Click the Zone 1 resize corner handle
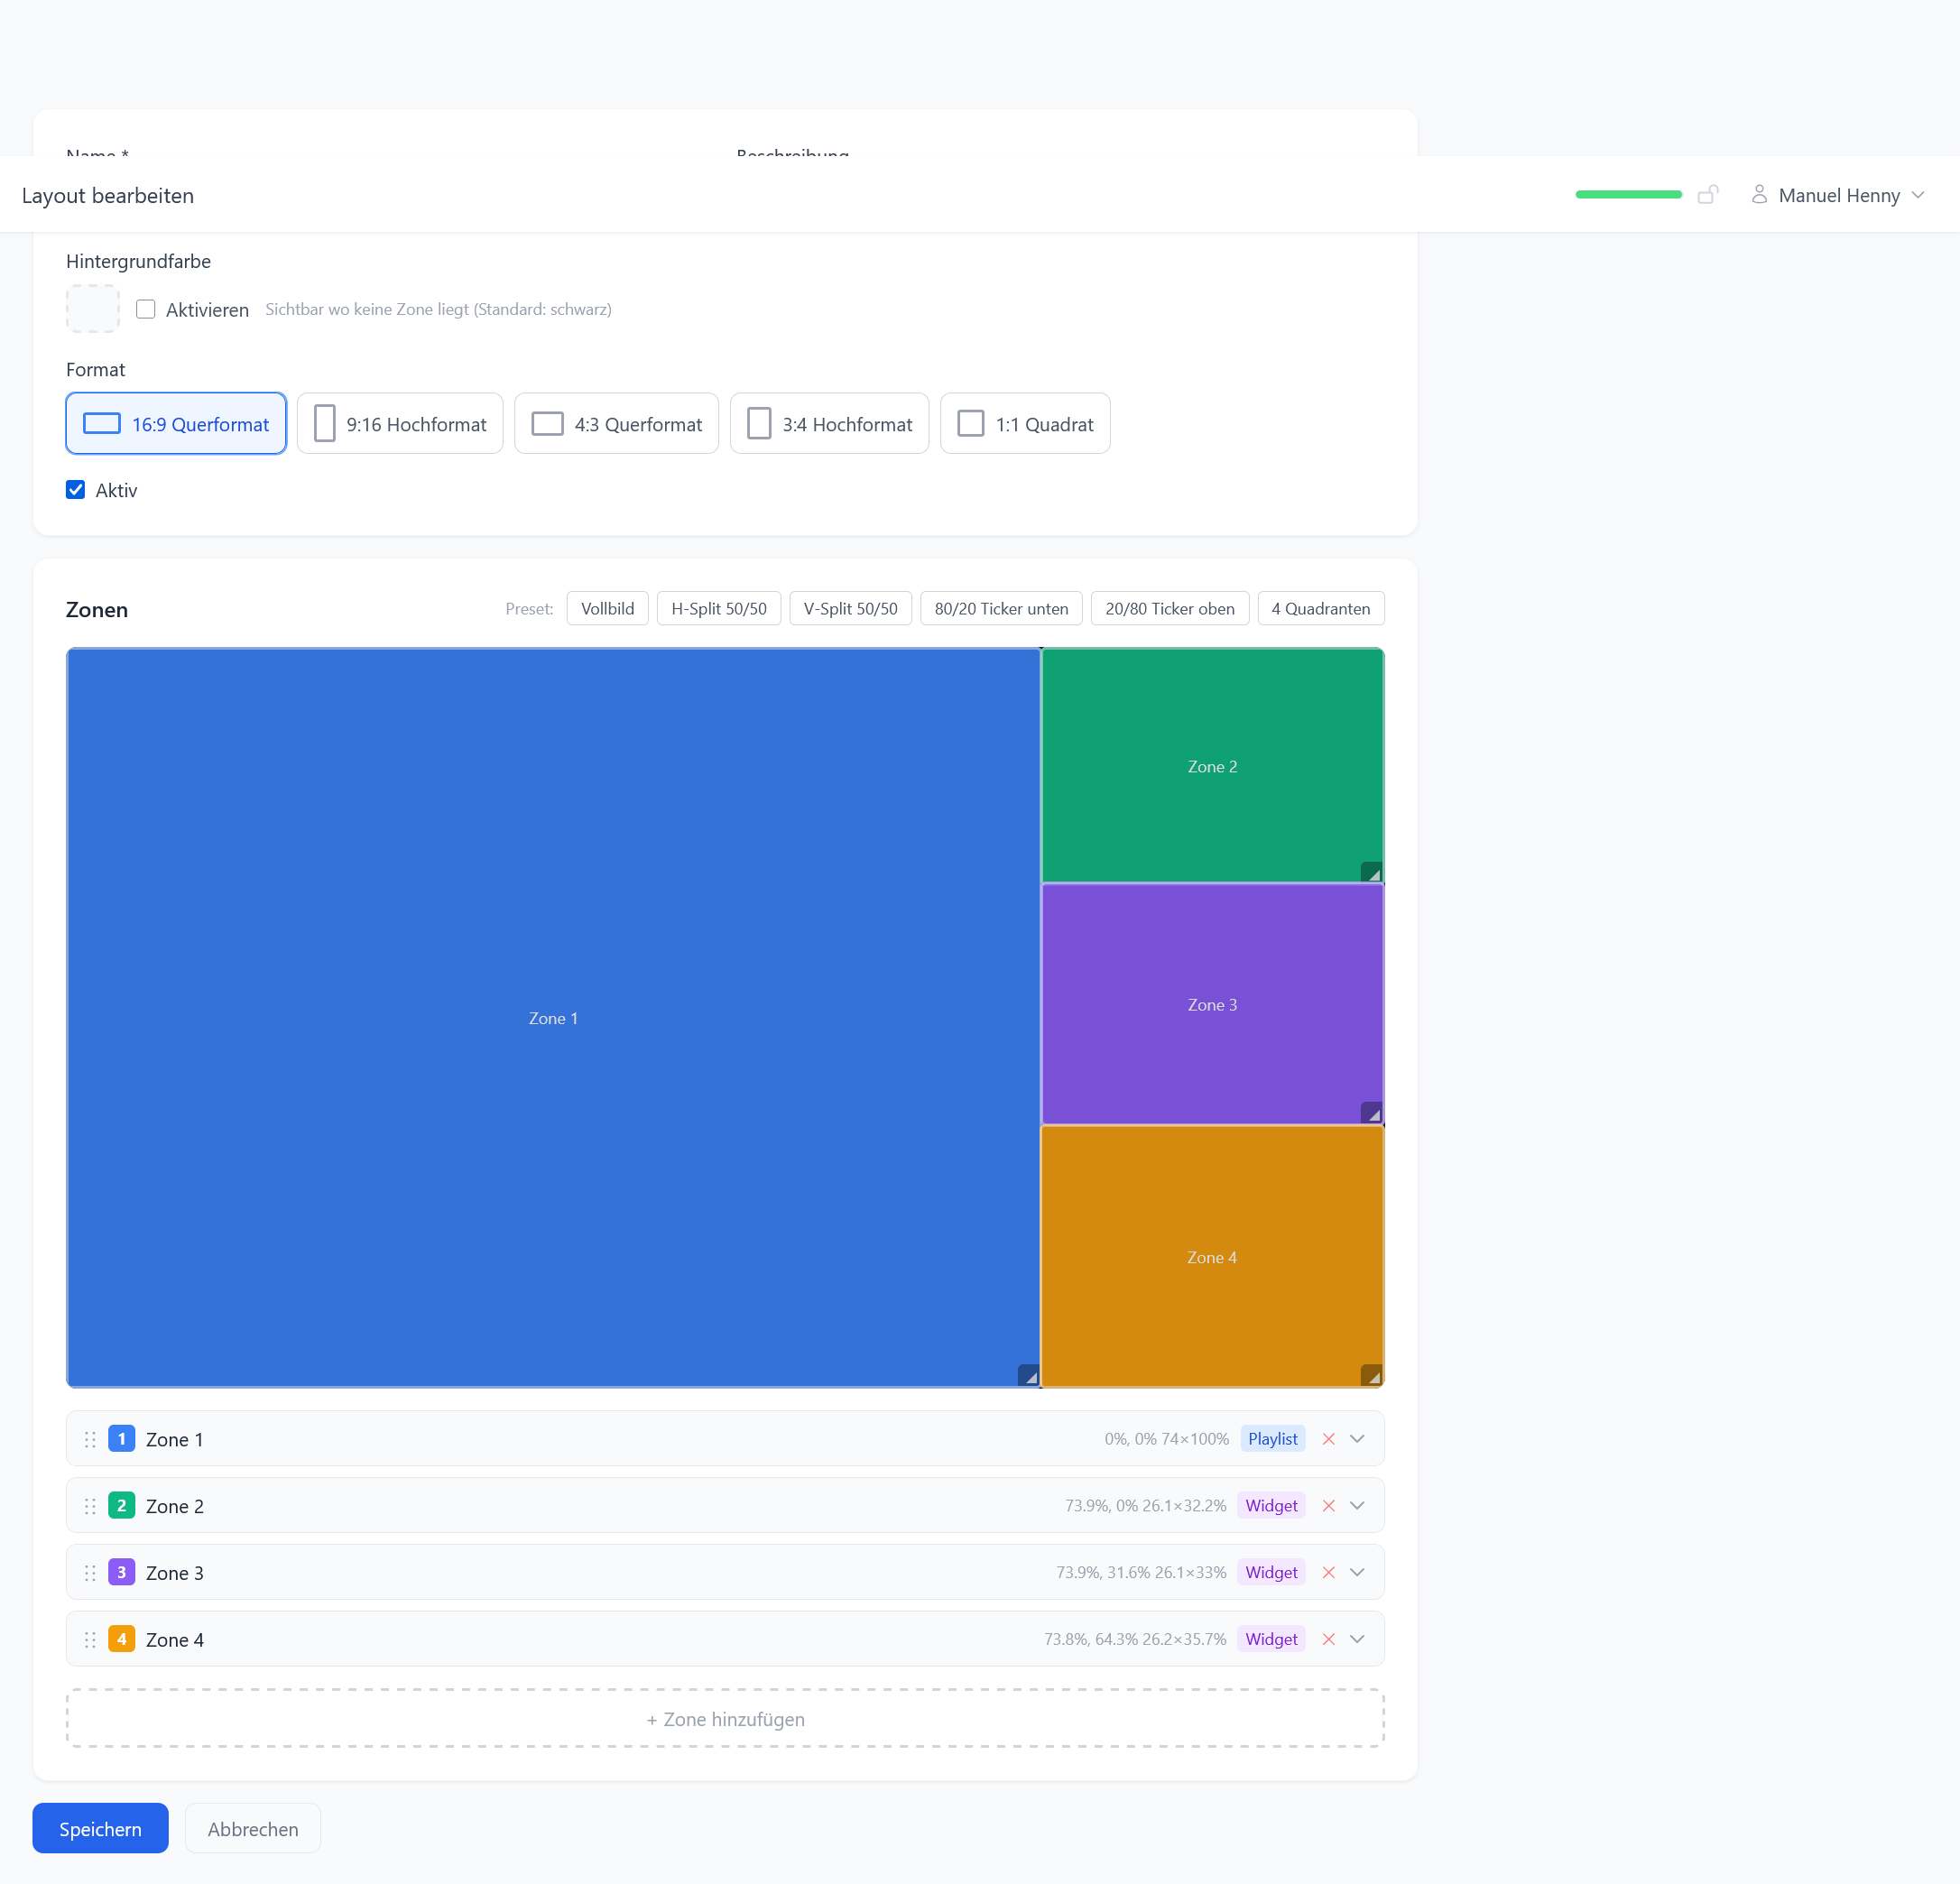This screenshot has width=1960, height=1884. [1028, 1375]
